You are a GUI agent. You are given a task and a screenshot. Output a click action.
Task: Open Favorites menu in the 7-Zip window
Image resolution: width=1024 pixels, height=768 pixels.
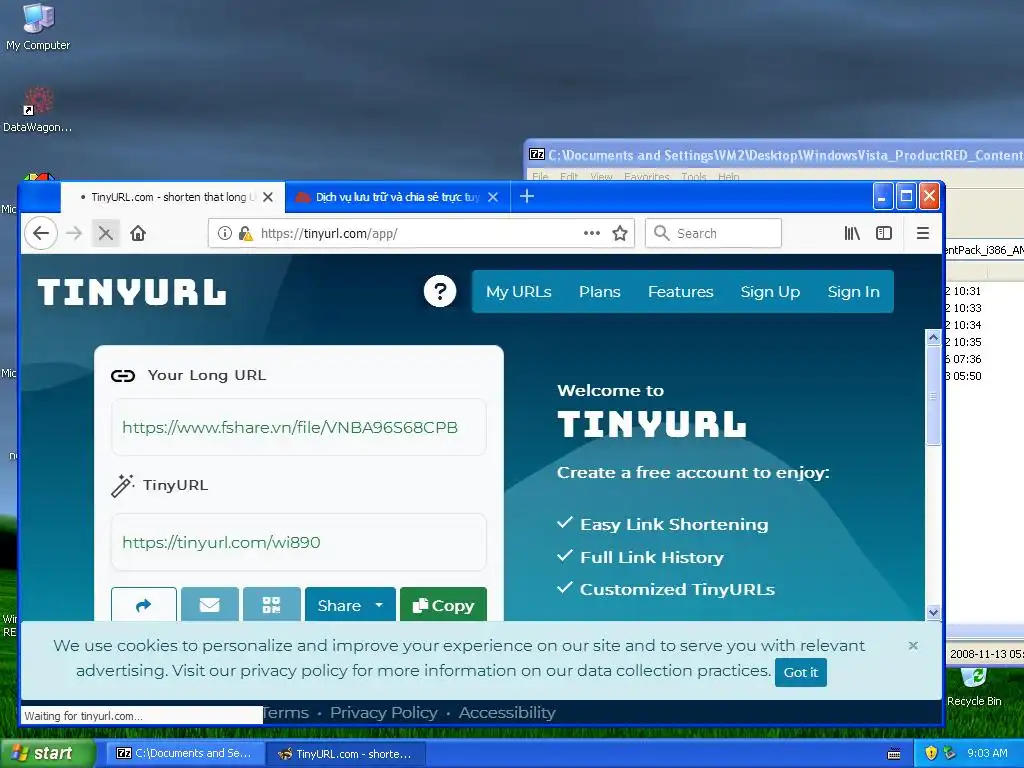click(647, 177)
